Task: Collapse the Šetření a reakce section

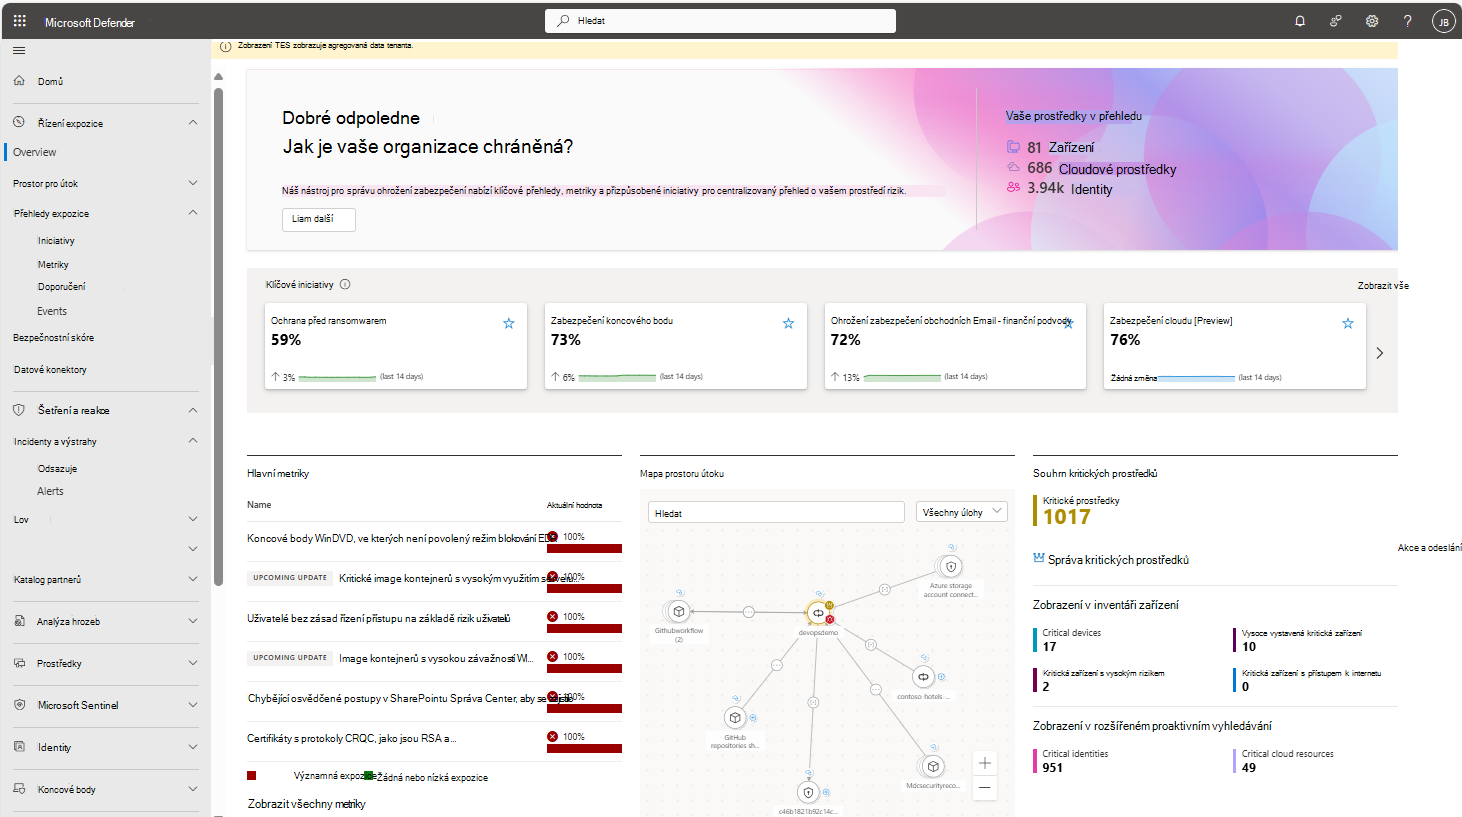Action: tap(193, 410)
